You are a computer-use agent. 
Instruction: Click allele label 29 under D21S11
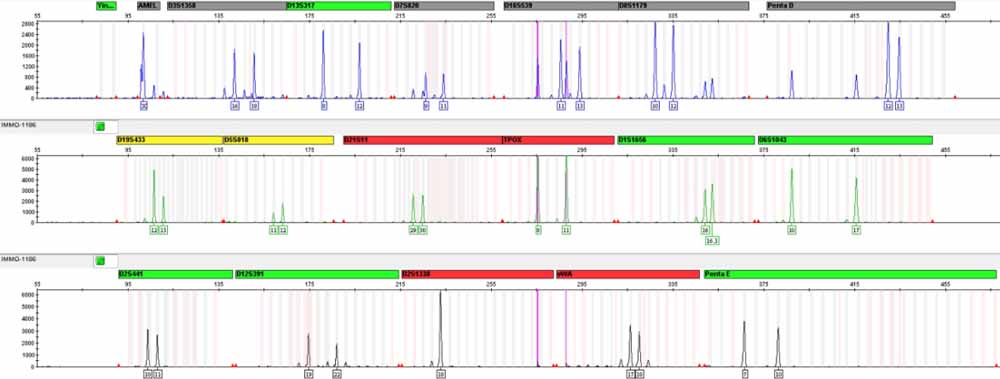coord(413,230)
